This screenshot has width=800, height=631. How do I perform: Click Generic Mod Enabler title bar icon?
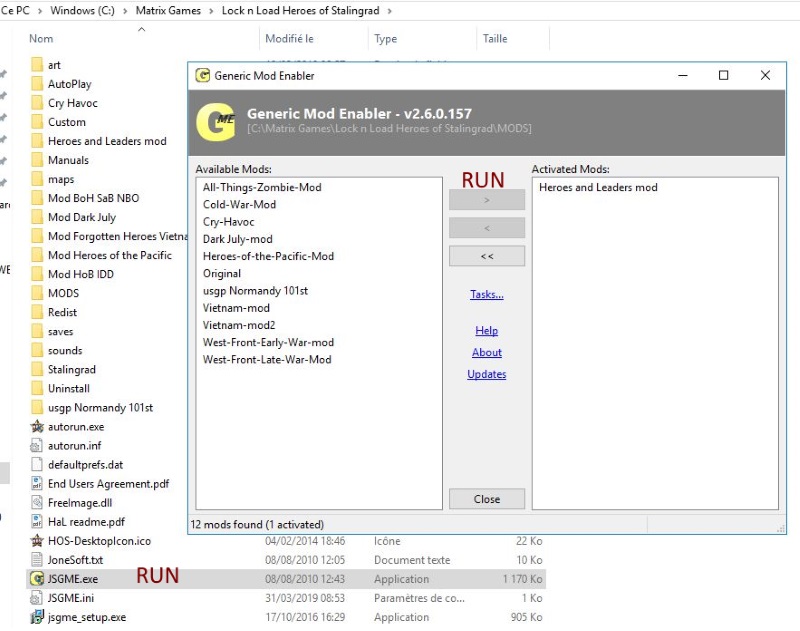(x=203, y=75)
